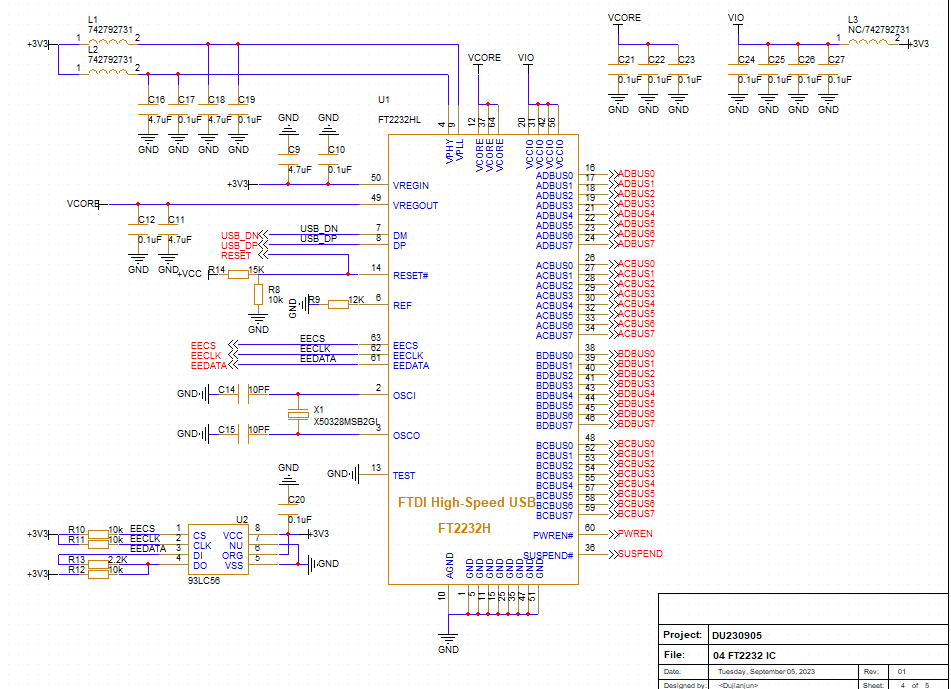Image resolution: width=951 pixels, height=689 pixels.
Task: Click the C10 capacitor symbol
Action: (x=328, y=160)
